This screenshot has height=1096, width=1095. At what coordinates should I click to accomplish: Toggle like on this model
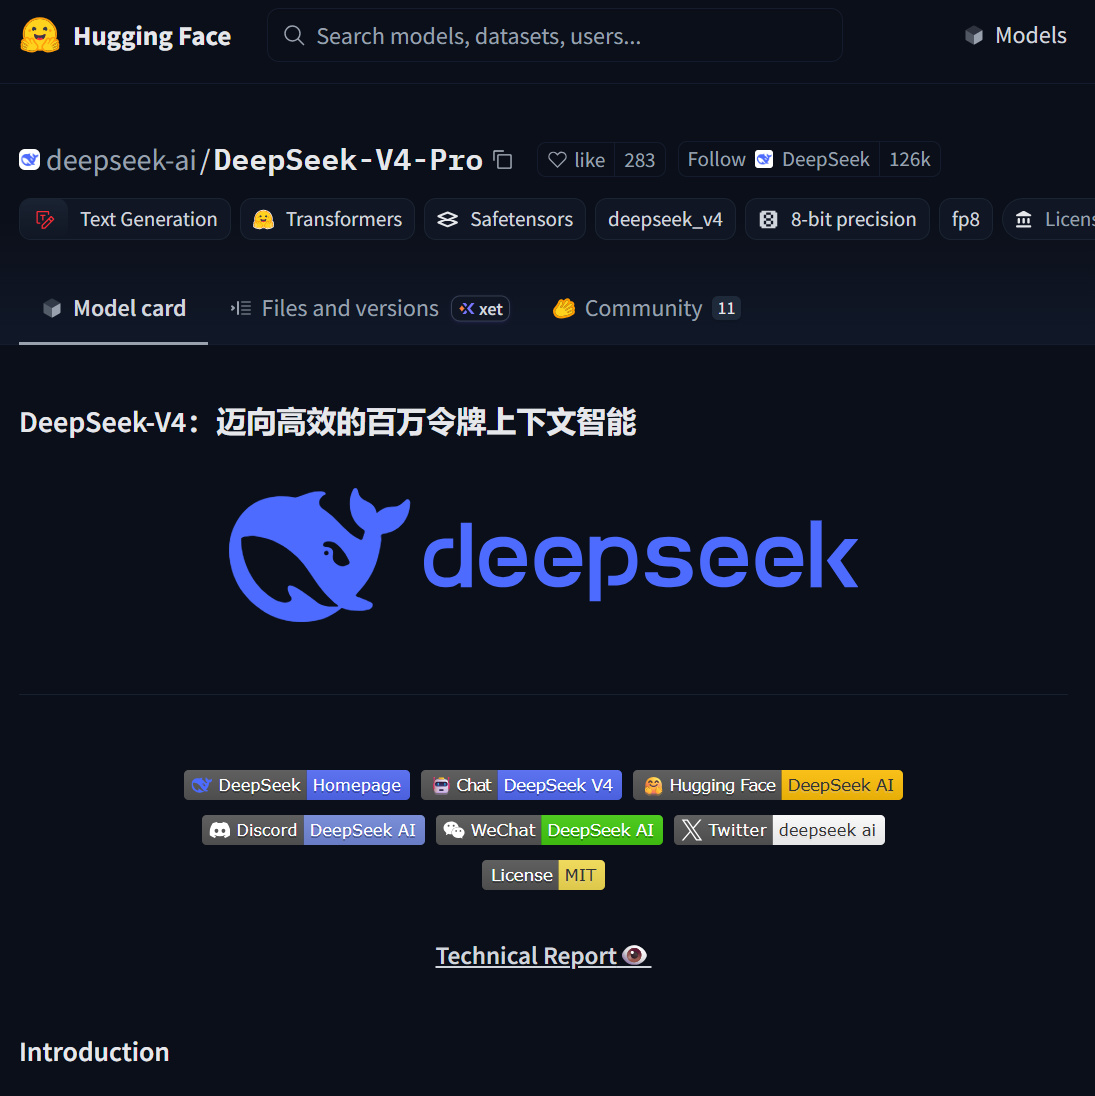576,160
